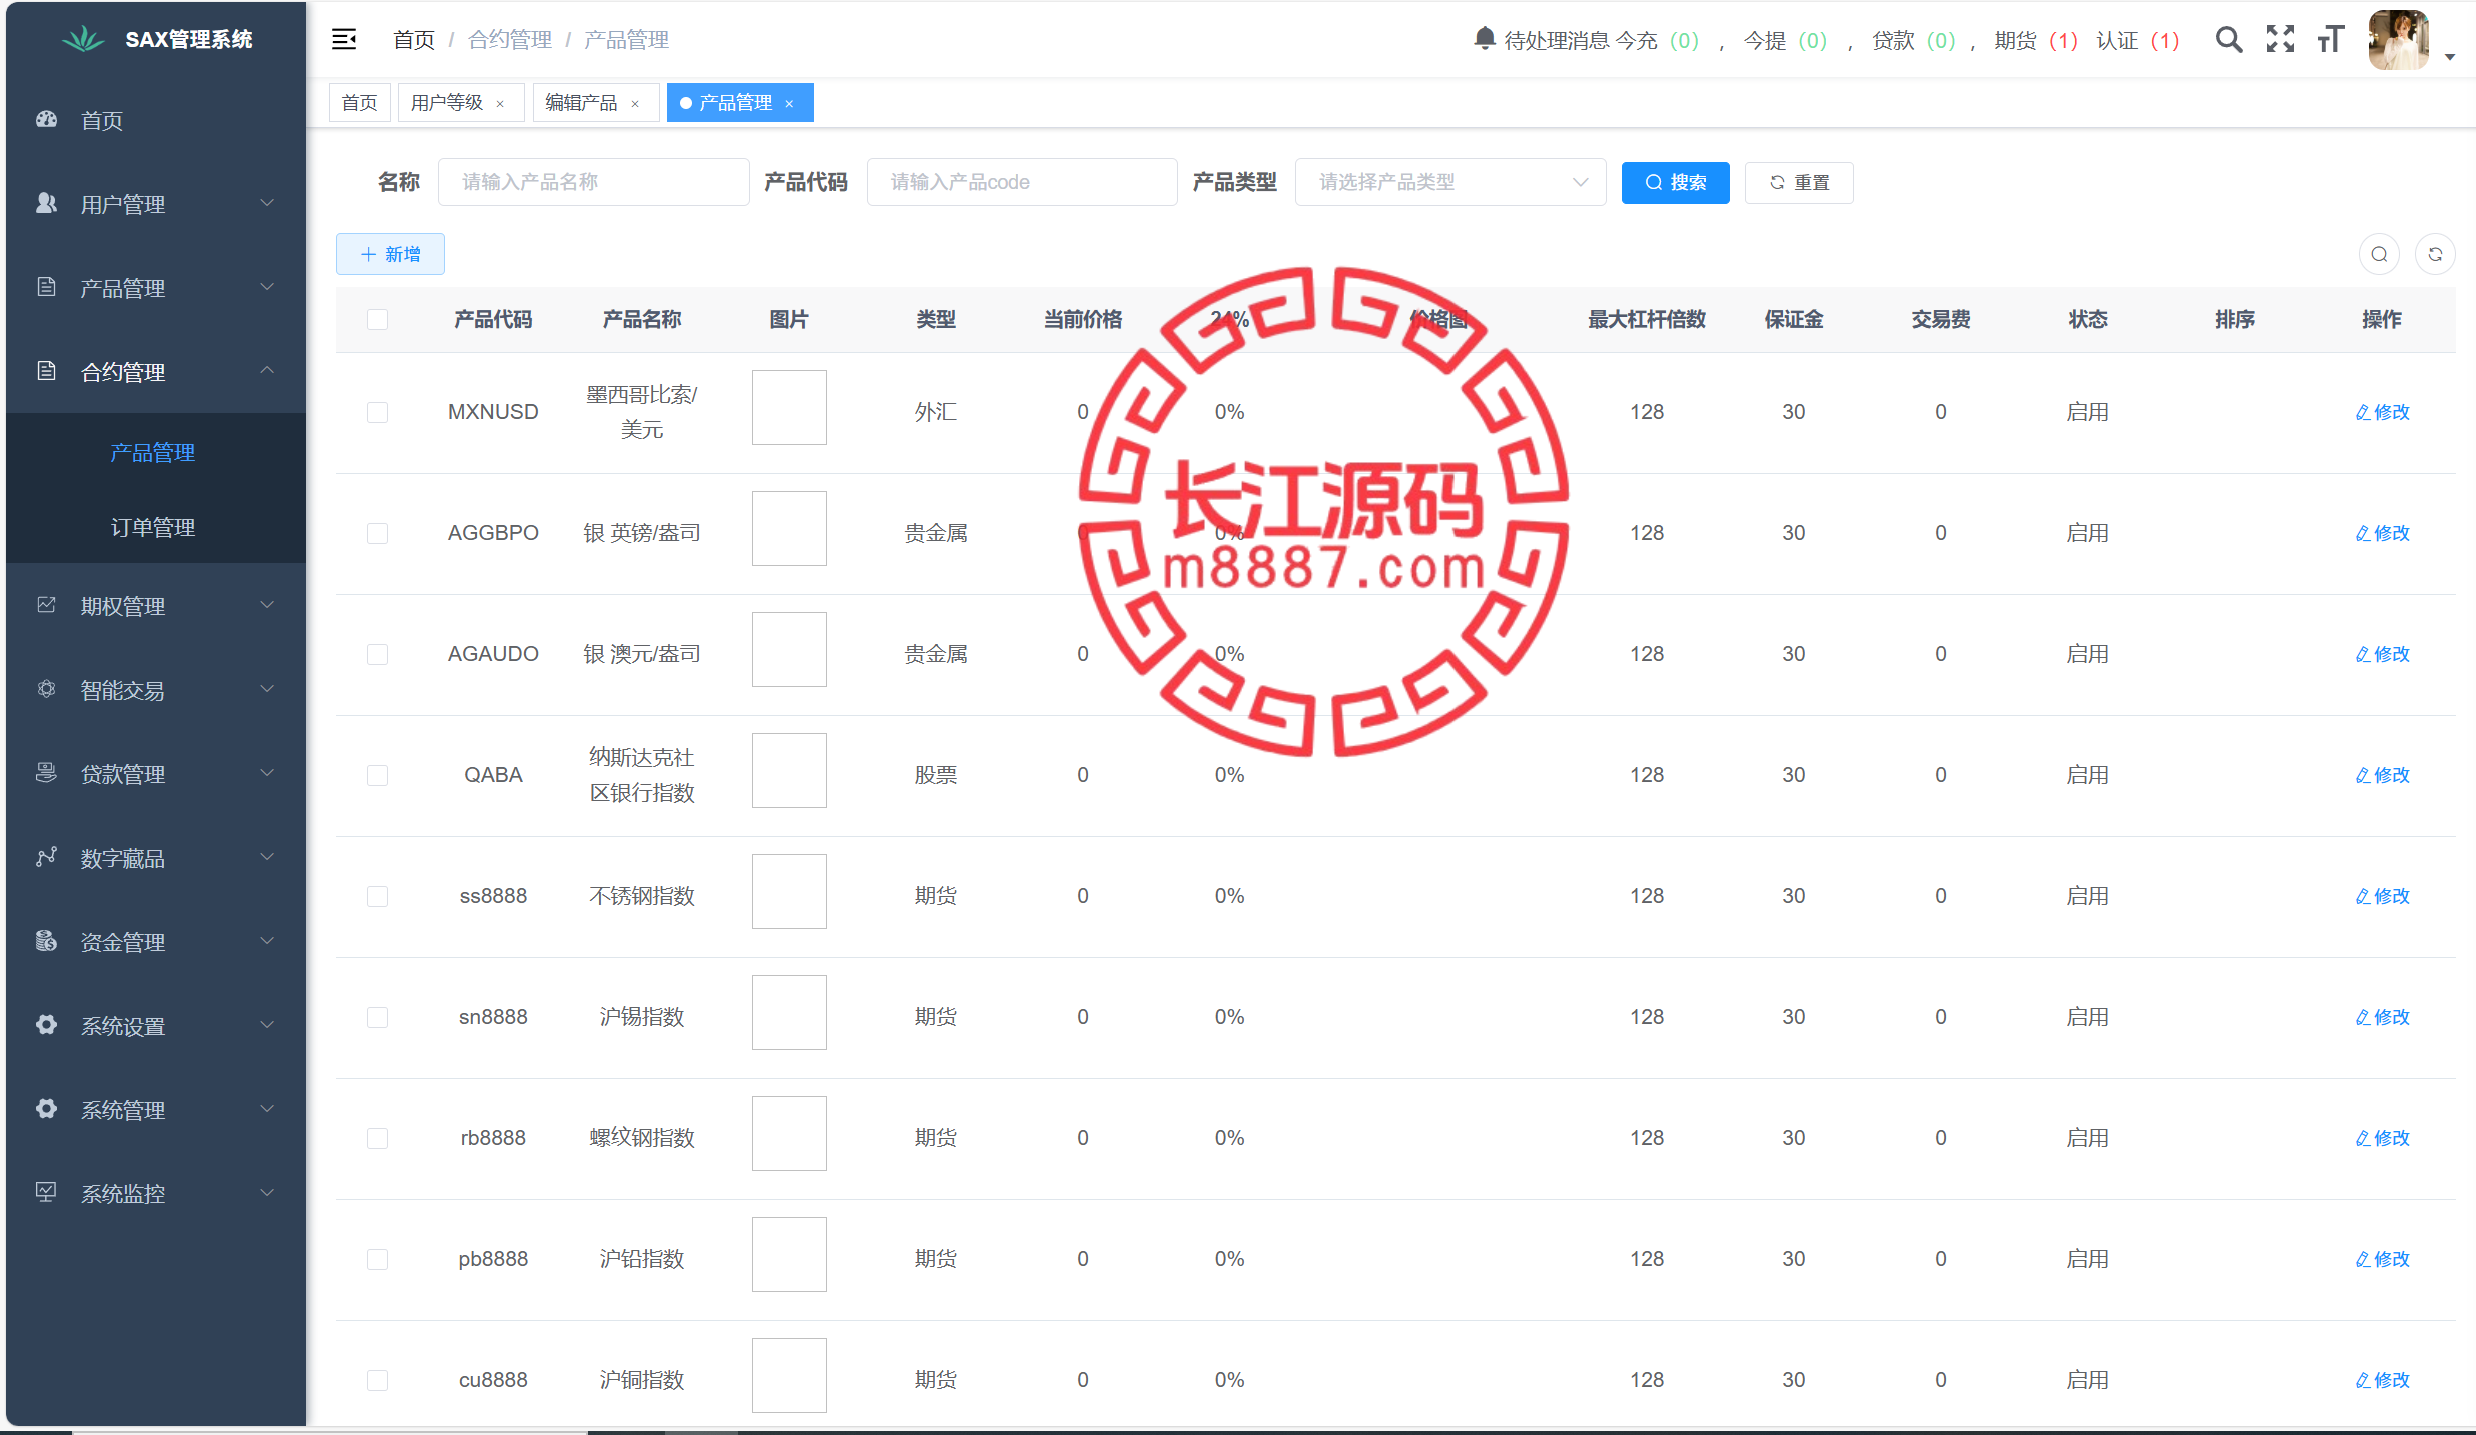Open 订单管理 submenu item
Image resolution: width=2476 pixels, height=1435 pixels.
point(153,527)
